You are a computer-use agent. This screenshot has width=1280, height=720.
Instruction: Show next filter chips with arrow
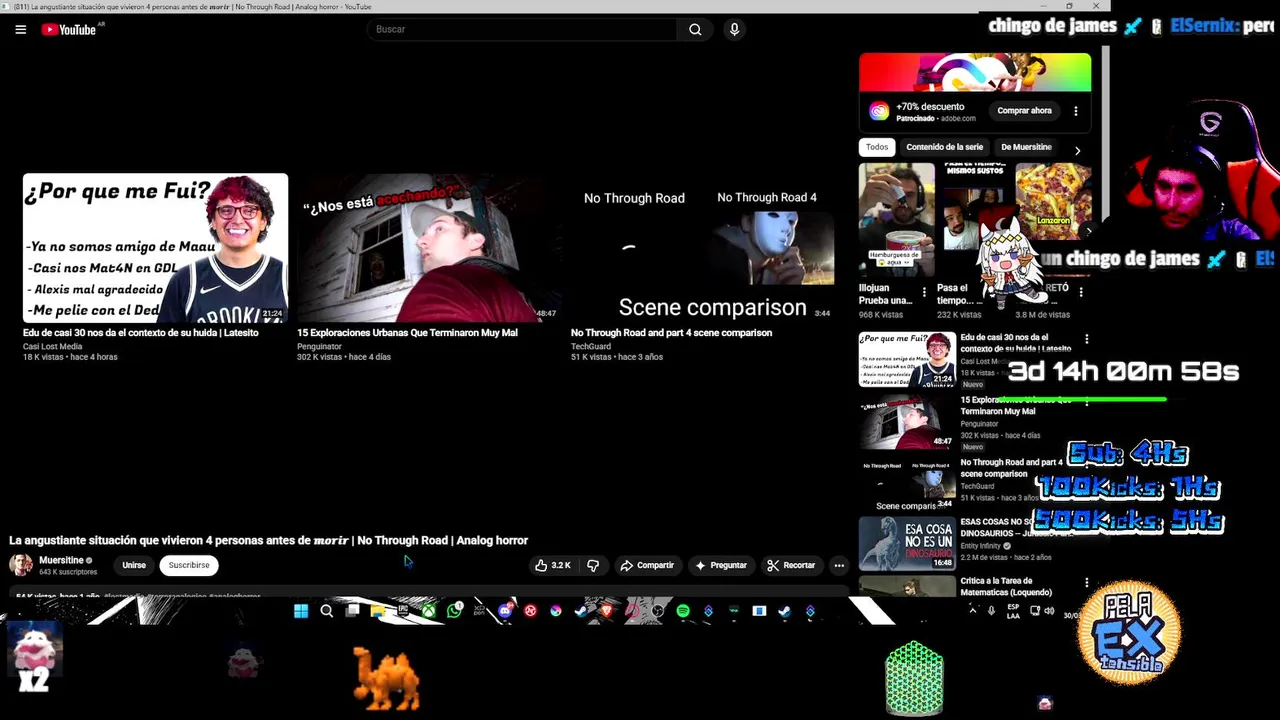click(1077, 150)
